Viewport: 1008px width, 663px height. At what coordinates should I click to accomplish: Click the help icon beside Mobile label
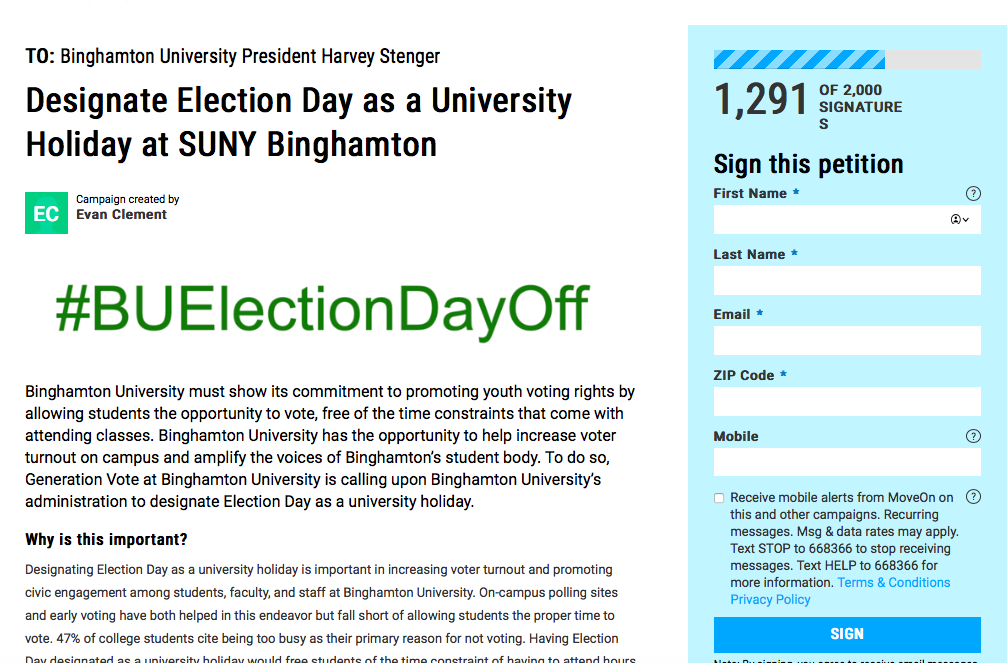click(x=973, y=436)
